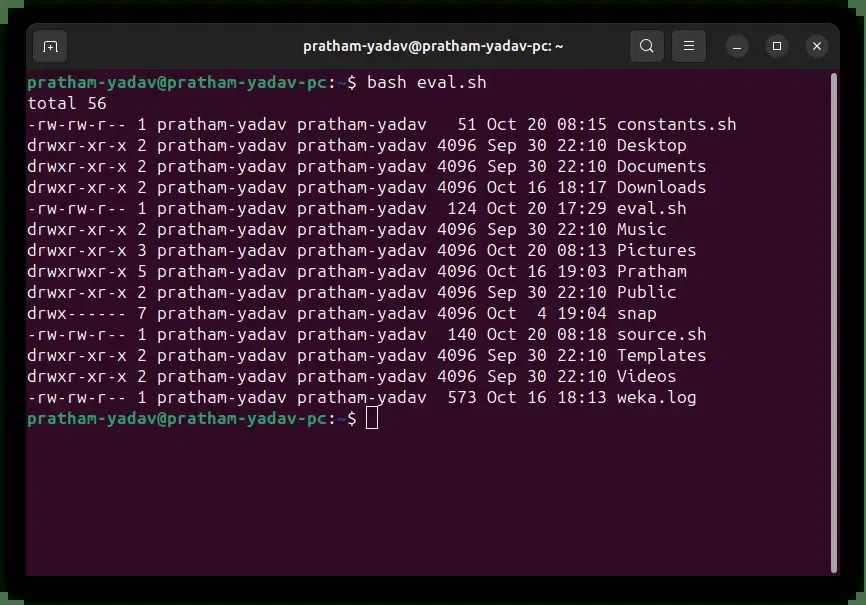Click the size 140 of source.sh
866x605 pixels.
coord(461,334)
